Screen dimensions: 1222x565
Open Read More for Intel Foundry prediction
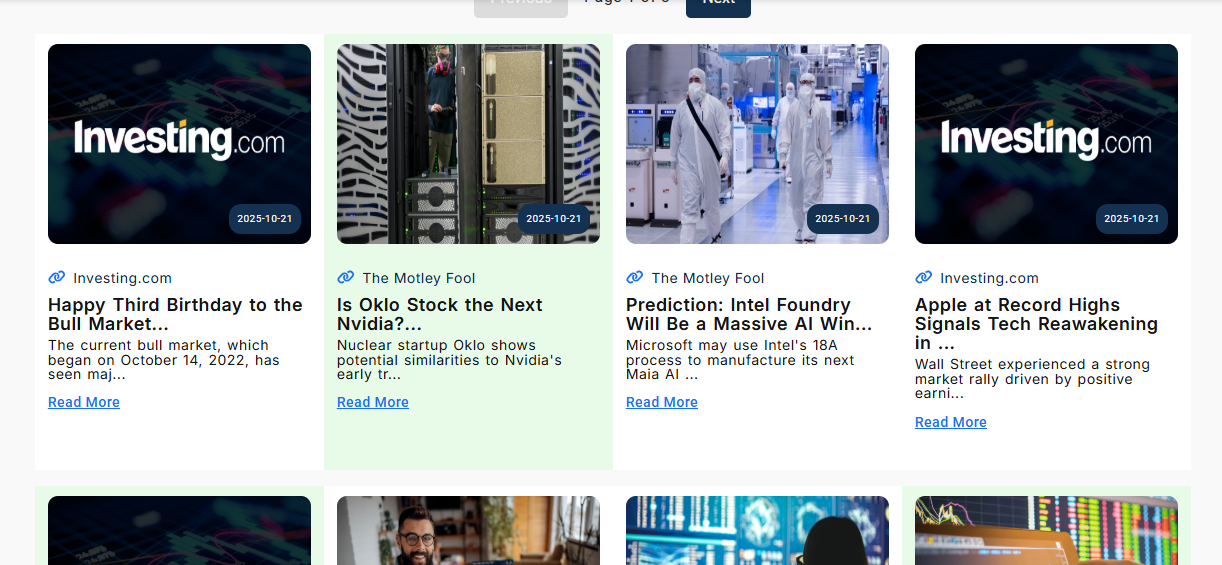pyautogui.click(x=662, y=402)
